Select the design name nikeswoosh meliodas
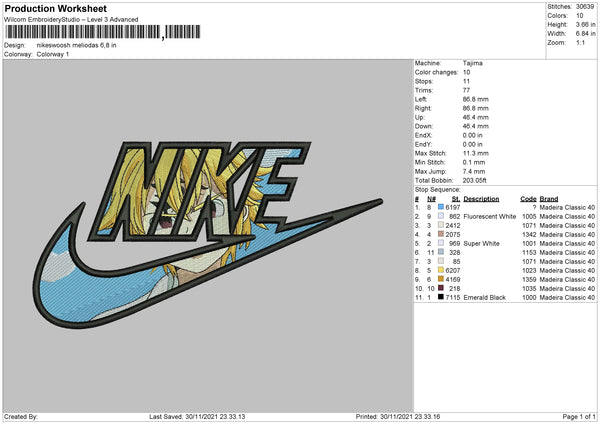The image size is (600, 424). pyautogui.click(x=76, y=45)
